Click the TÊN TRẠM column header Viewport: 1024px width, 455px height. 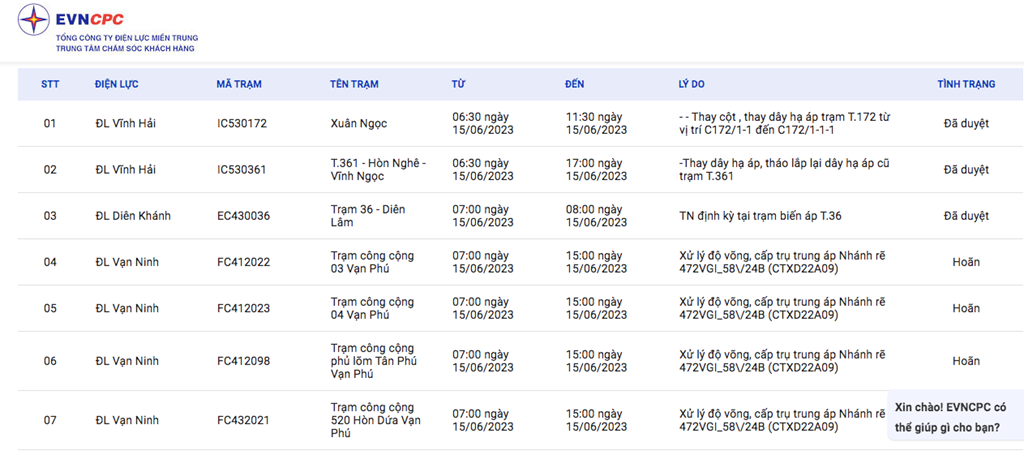(x=354, y=84)
